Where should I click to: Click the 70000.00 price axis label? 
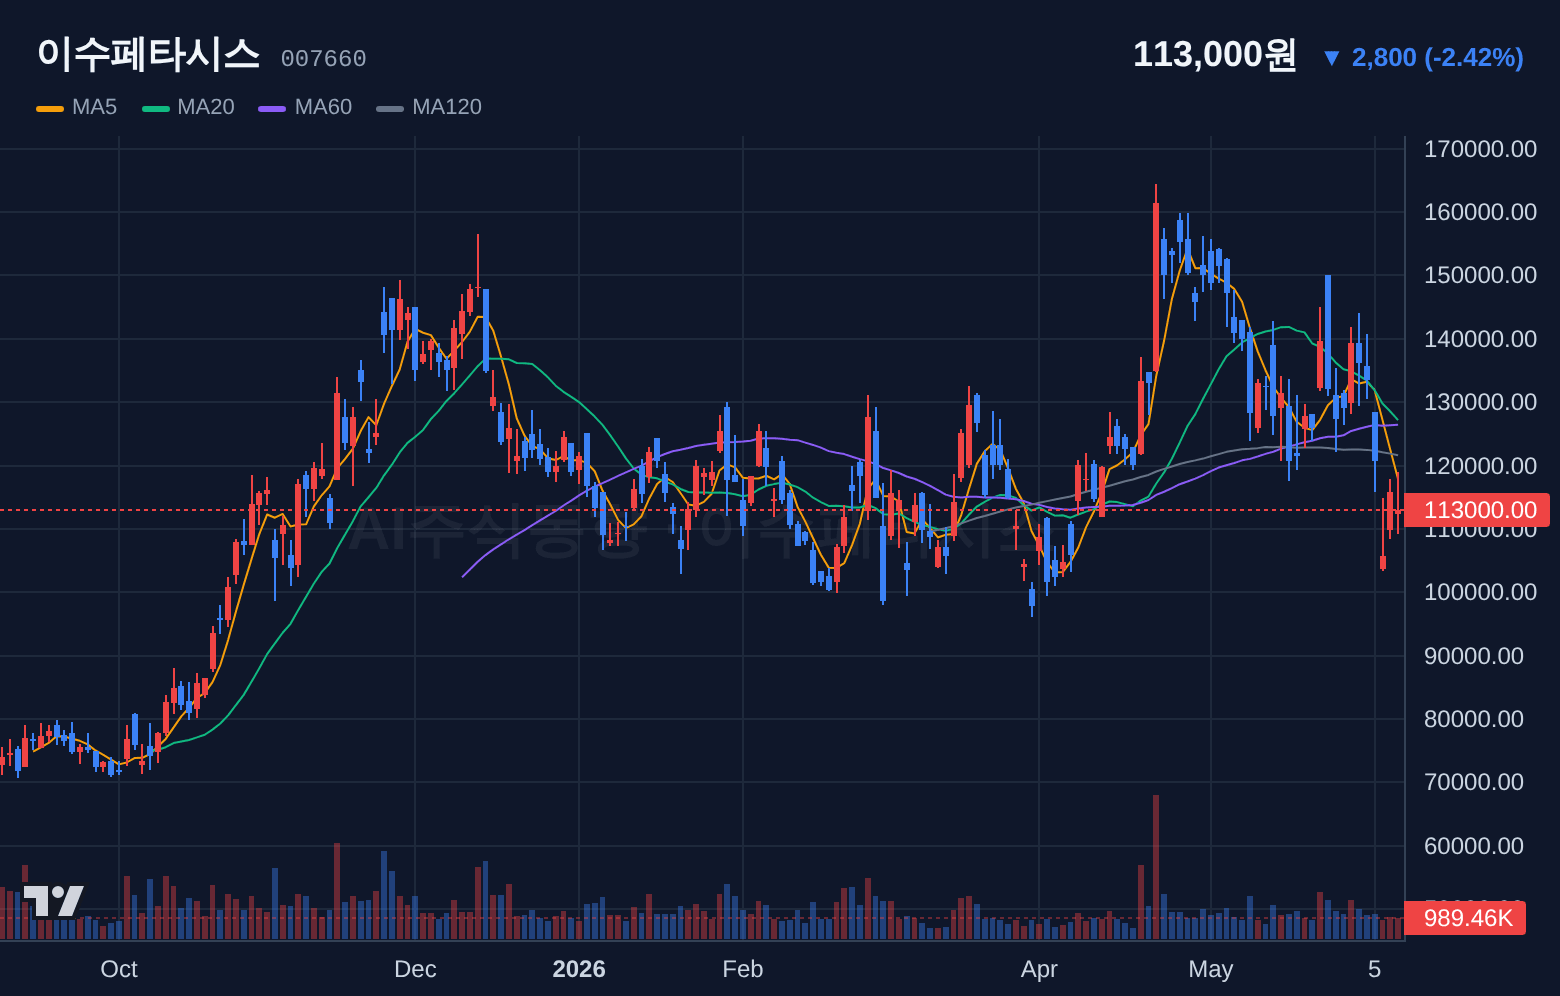point(1474,782)
